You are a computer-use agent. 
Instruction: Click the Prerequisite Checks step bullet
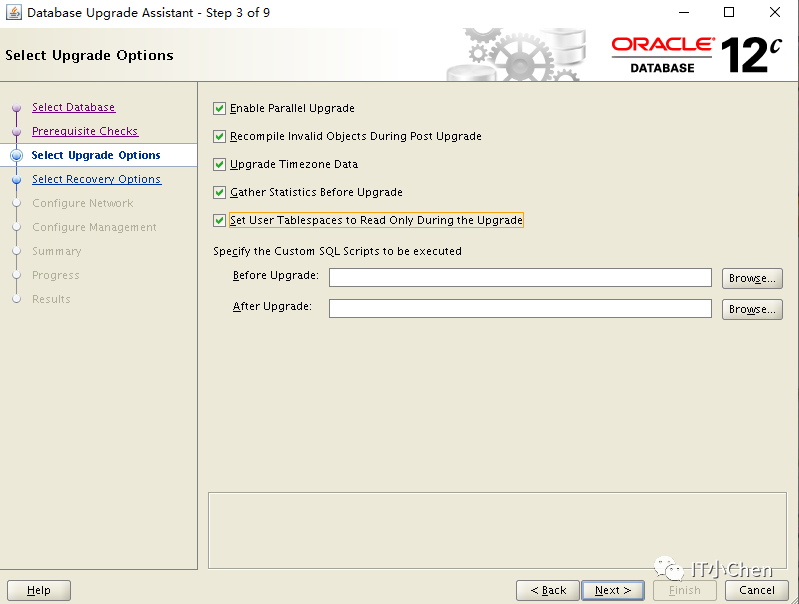[16, 132]
